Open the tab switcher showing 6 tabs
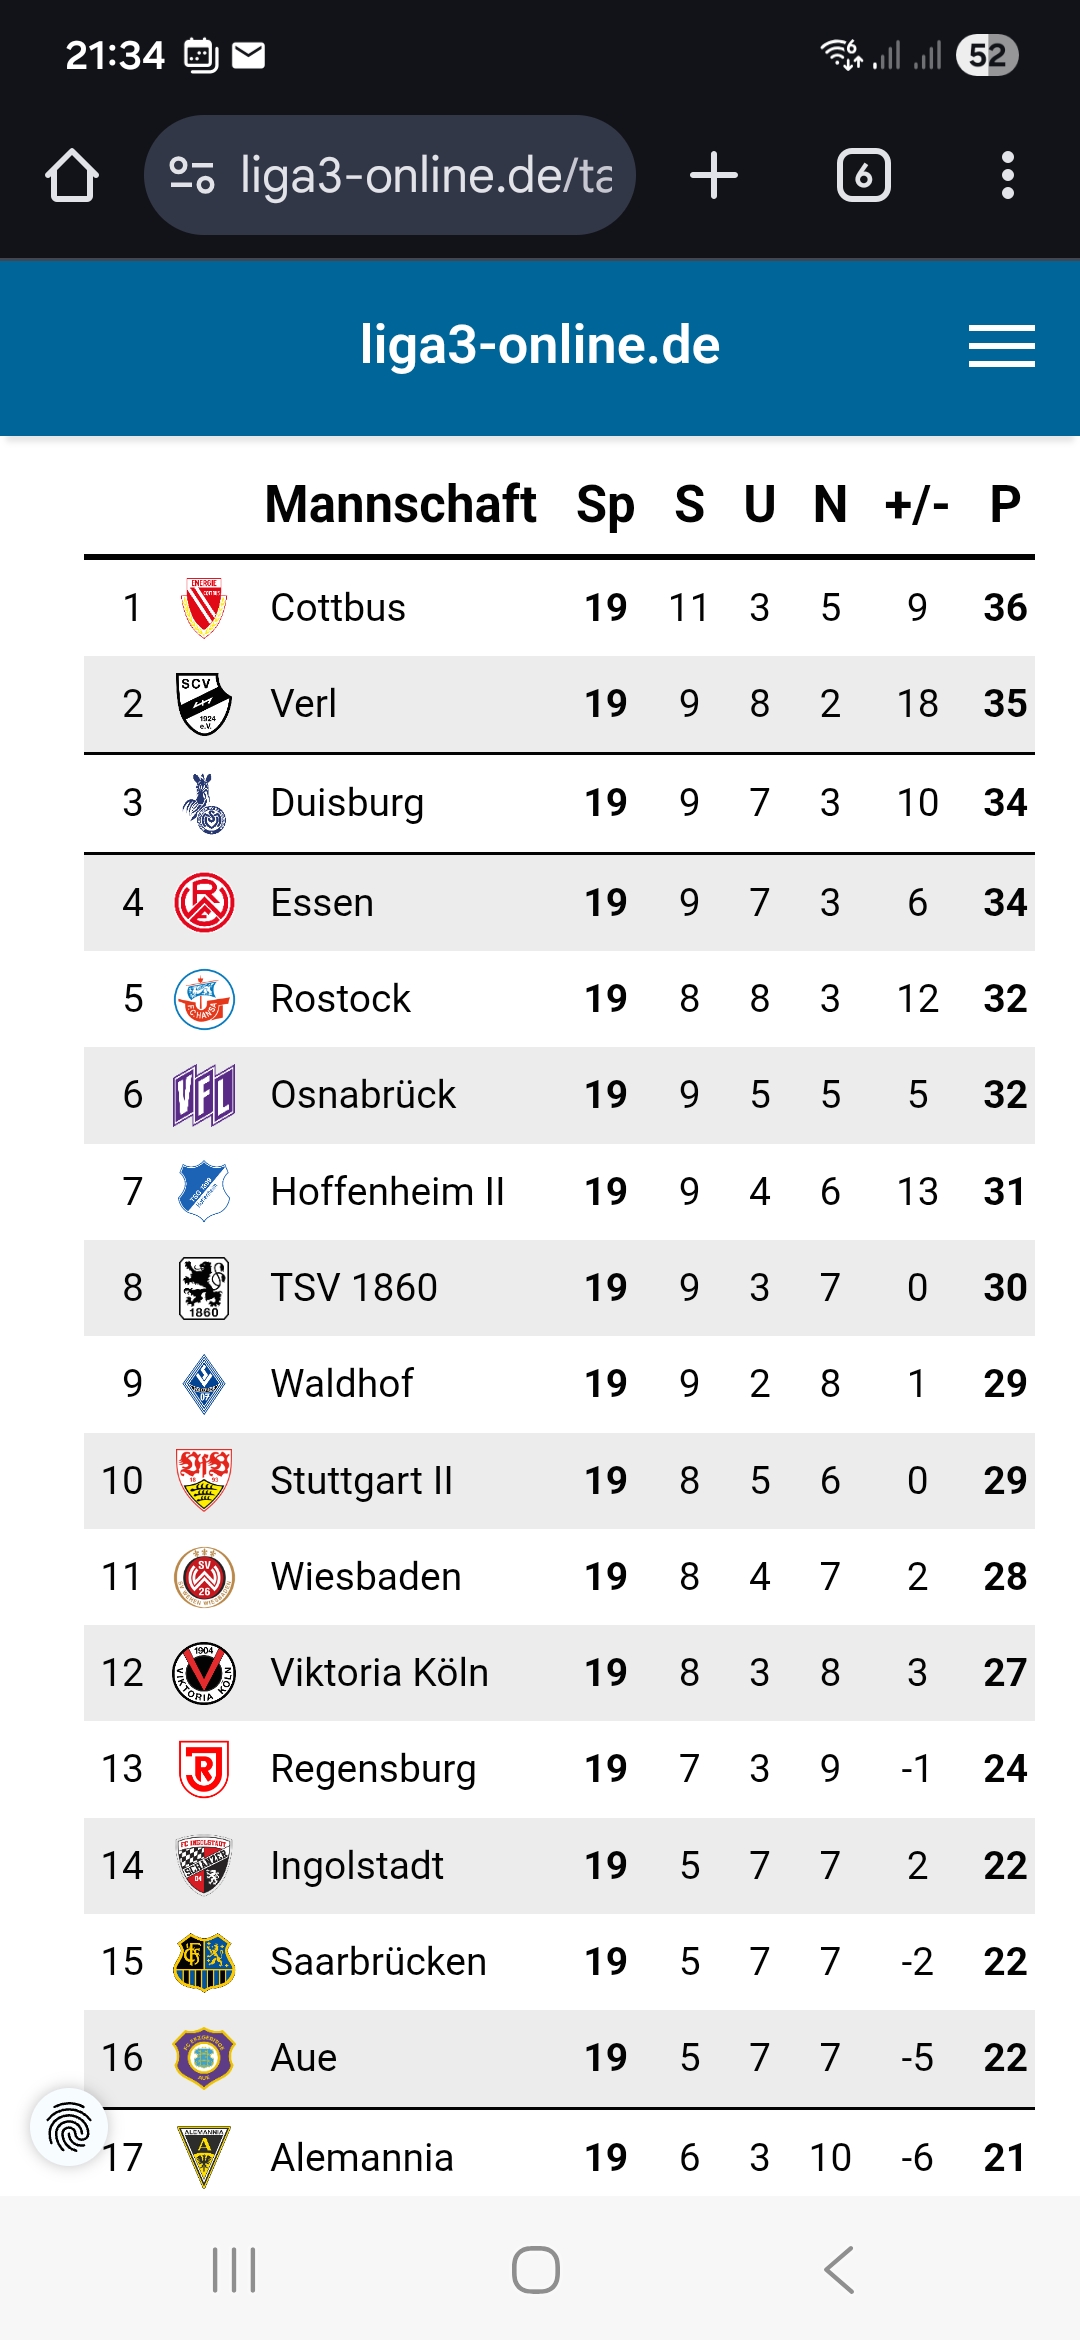Screen dimensions: 1080x2340 point(863,176)
